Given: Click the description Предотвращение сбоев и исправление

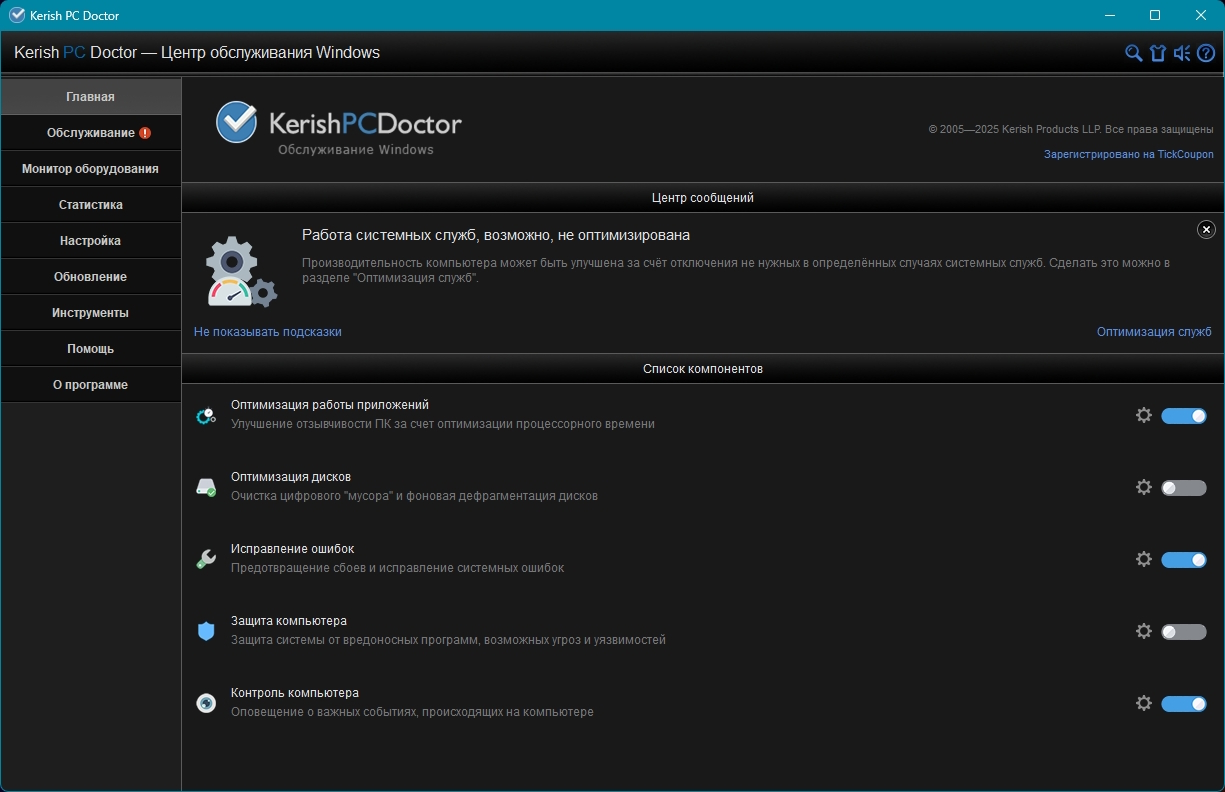Looking at the screenshot, I should (398, 568).
